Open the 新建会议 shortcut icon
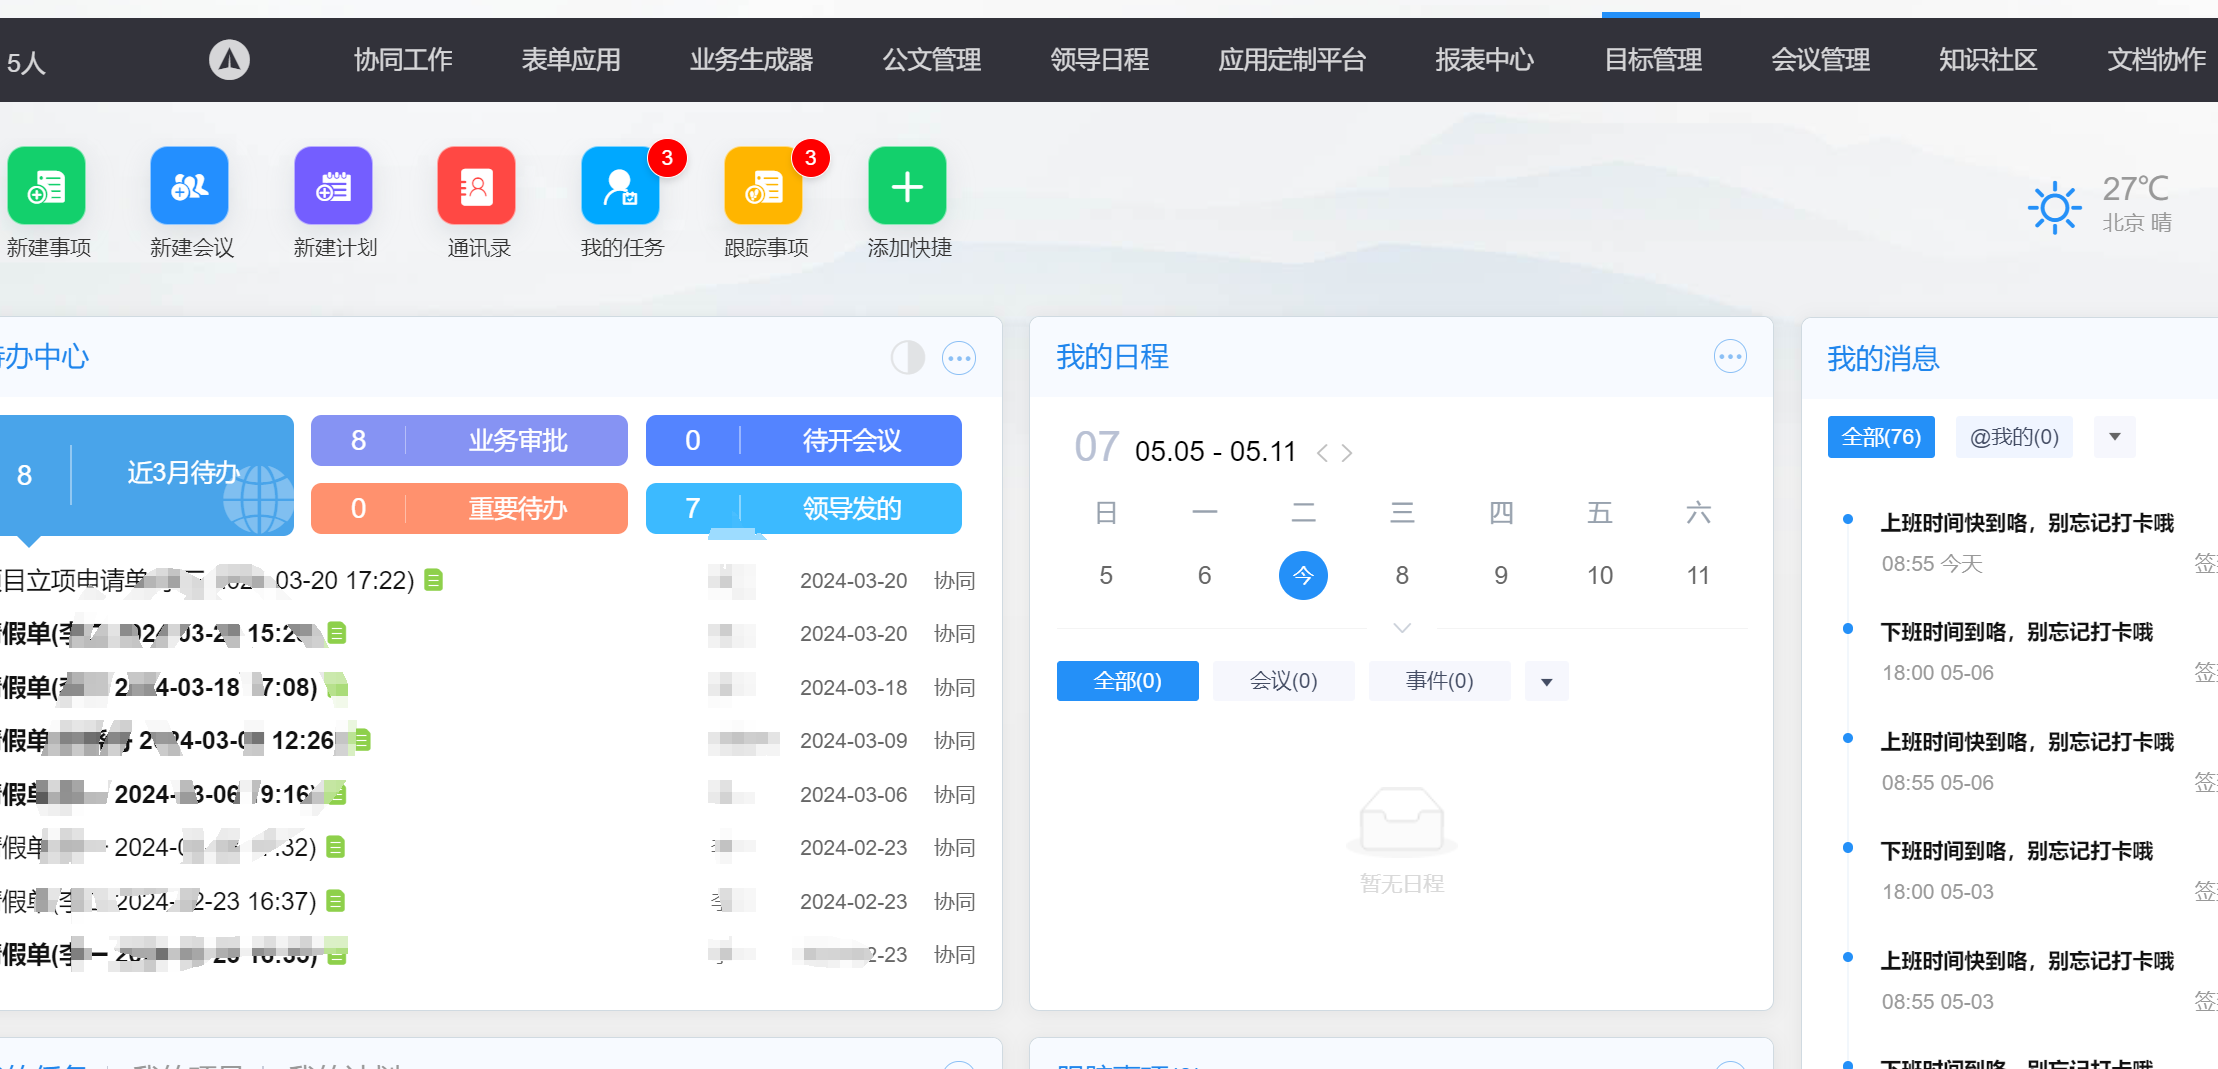2218x1069 pixels. [190, 186]
